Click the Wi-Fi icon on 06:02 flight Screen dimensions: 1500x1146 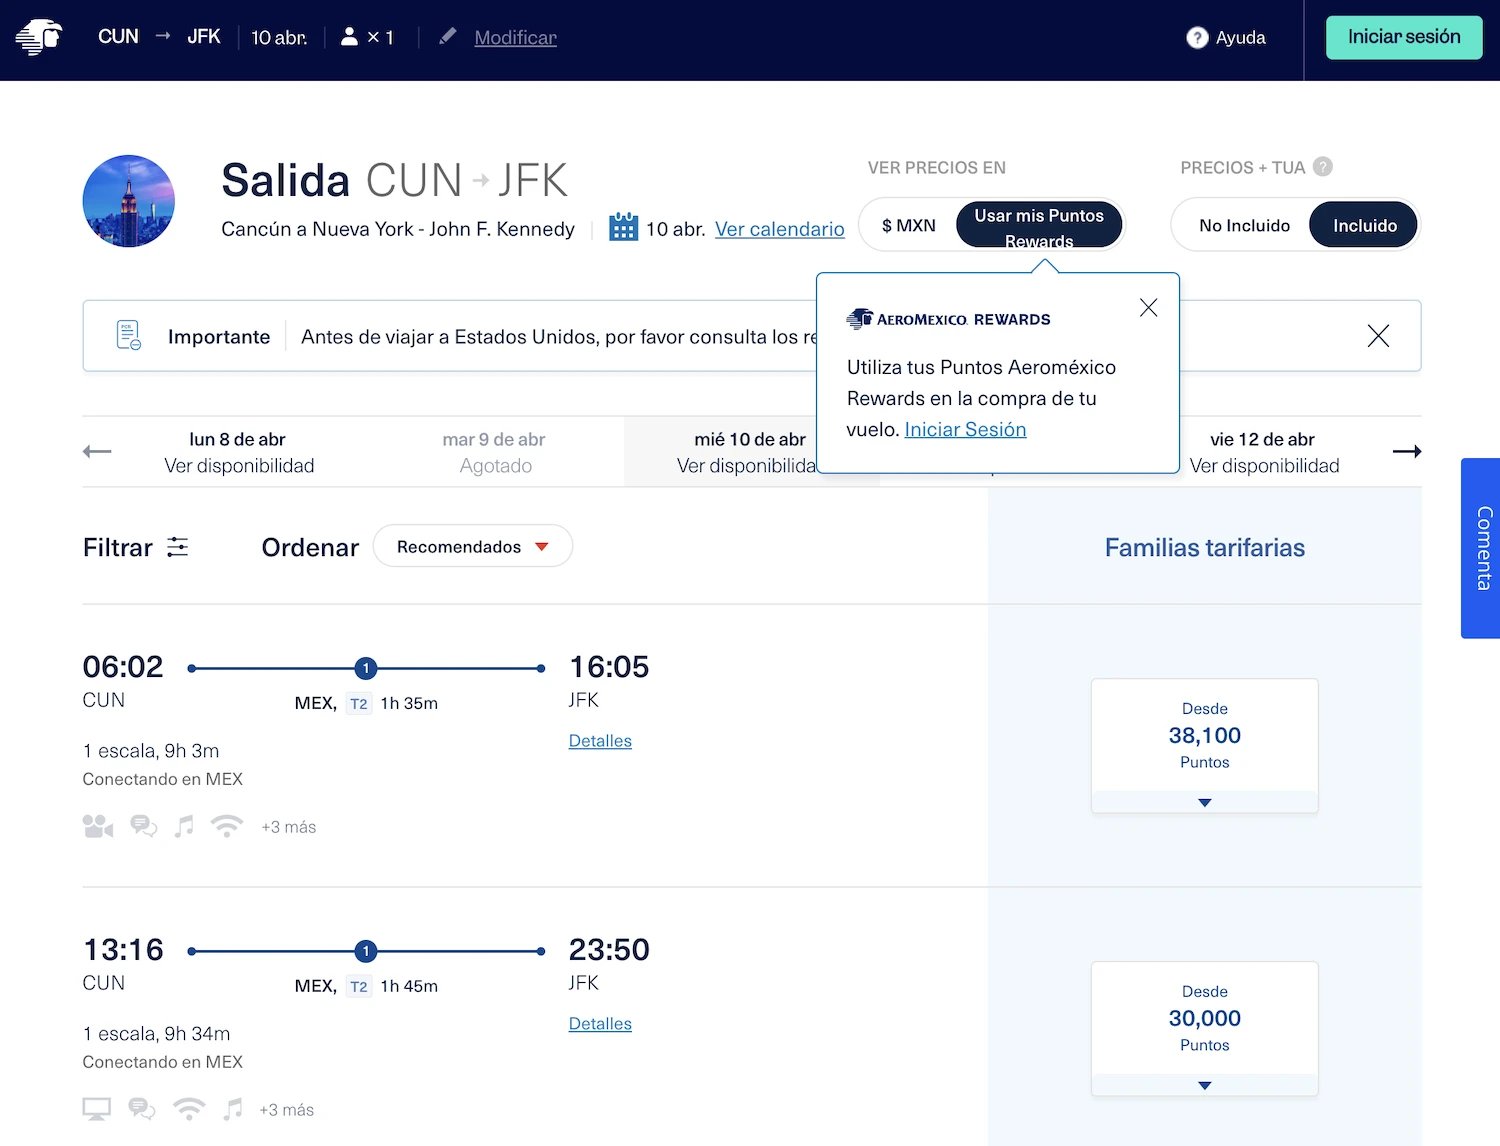tap(227, 826)
